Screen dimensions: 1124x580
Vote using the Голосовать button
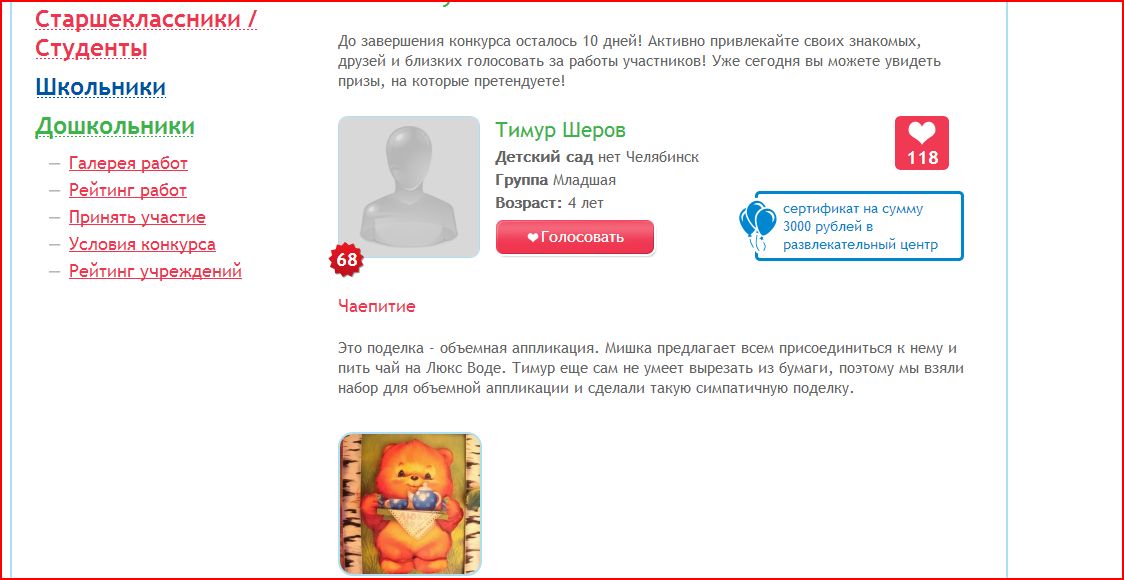575,237
